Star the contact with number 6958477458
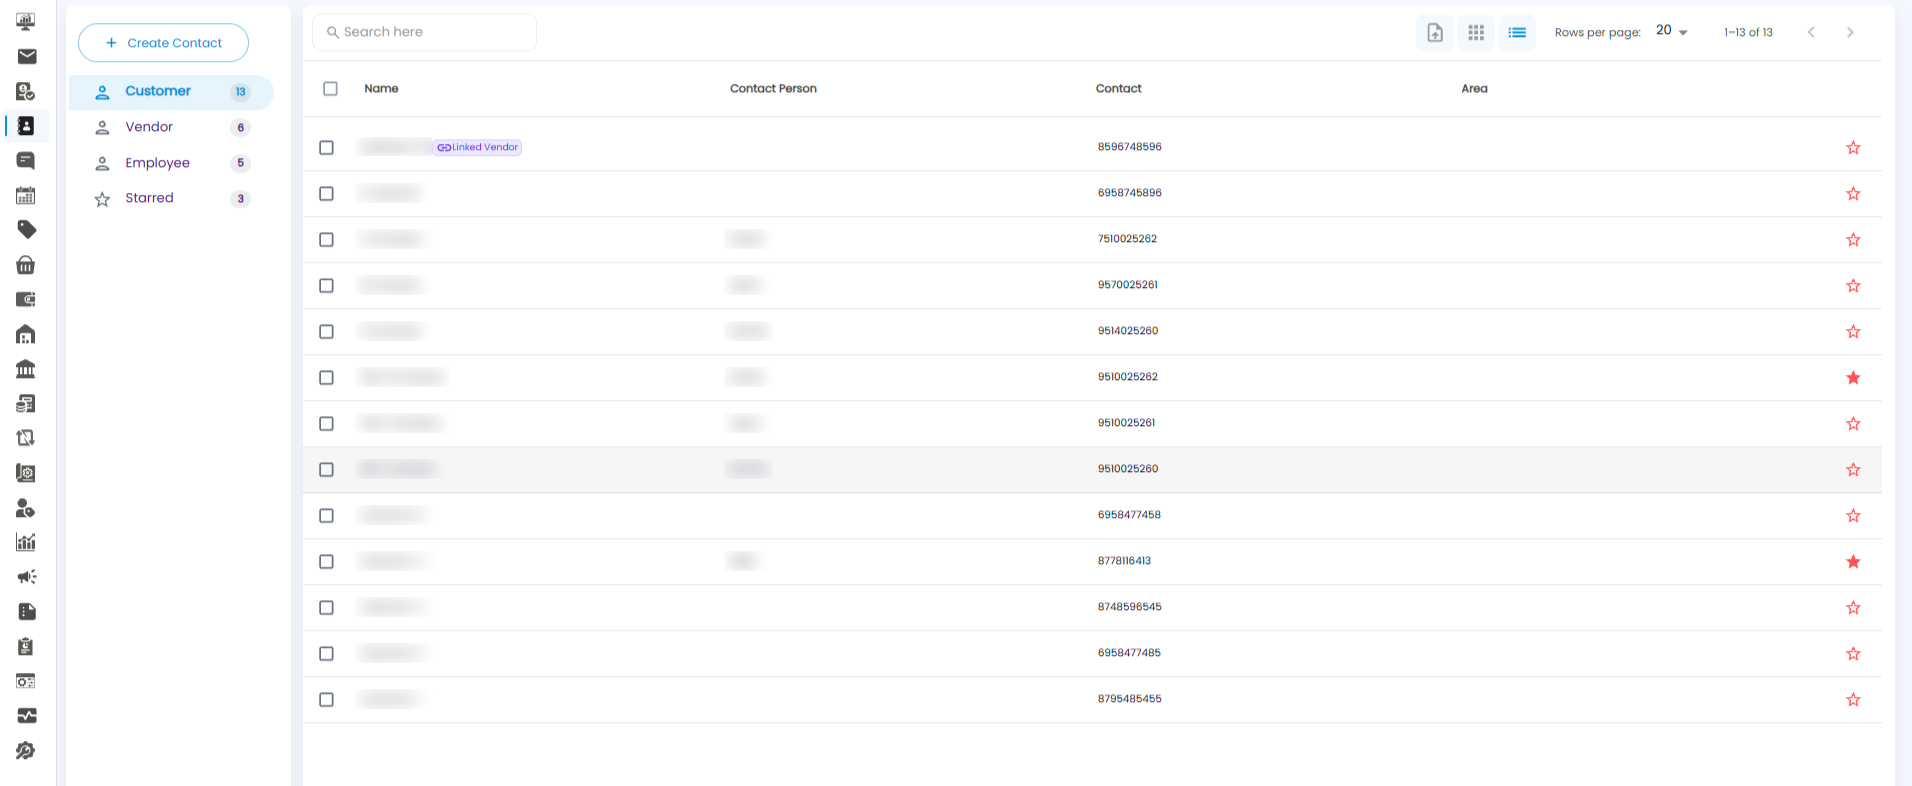1912x786 pixels. pos(1853,516)
